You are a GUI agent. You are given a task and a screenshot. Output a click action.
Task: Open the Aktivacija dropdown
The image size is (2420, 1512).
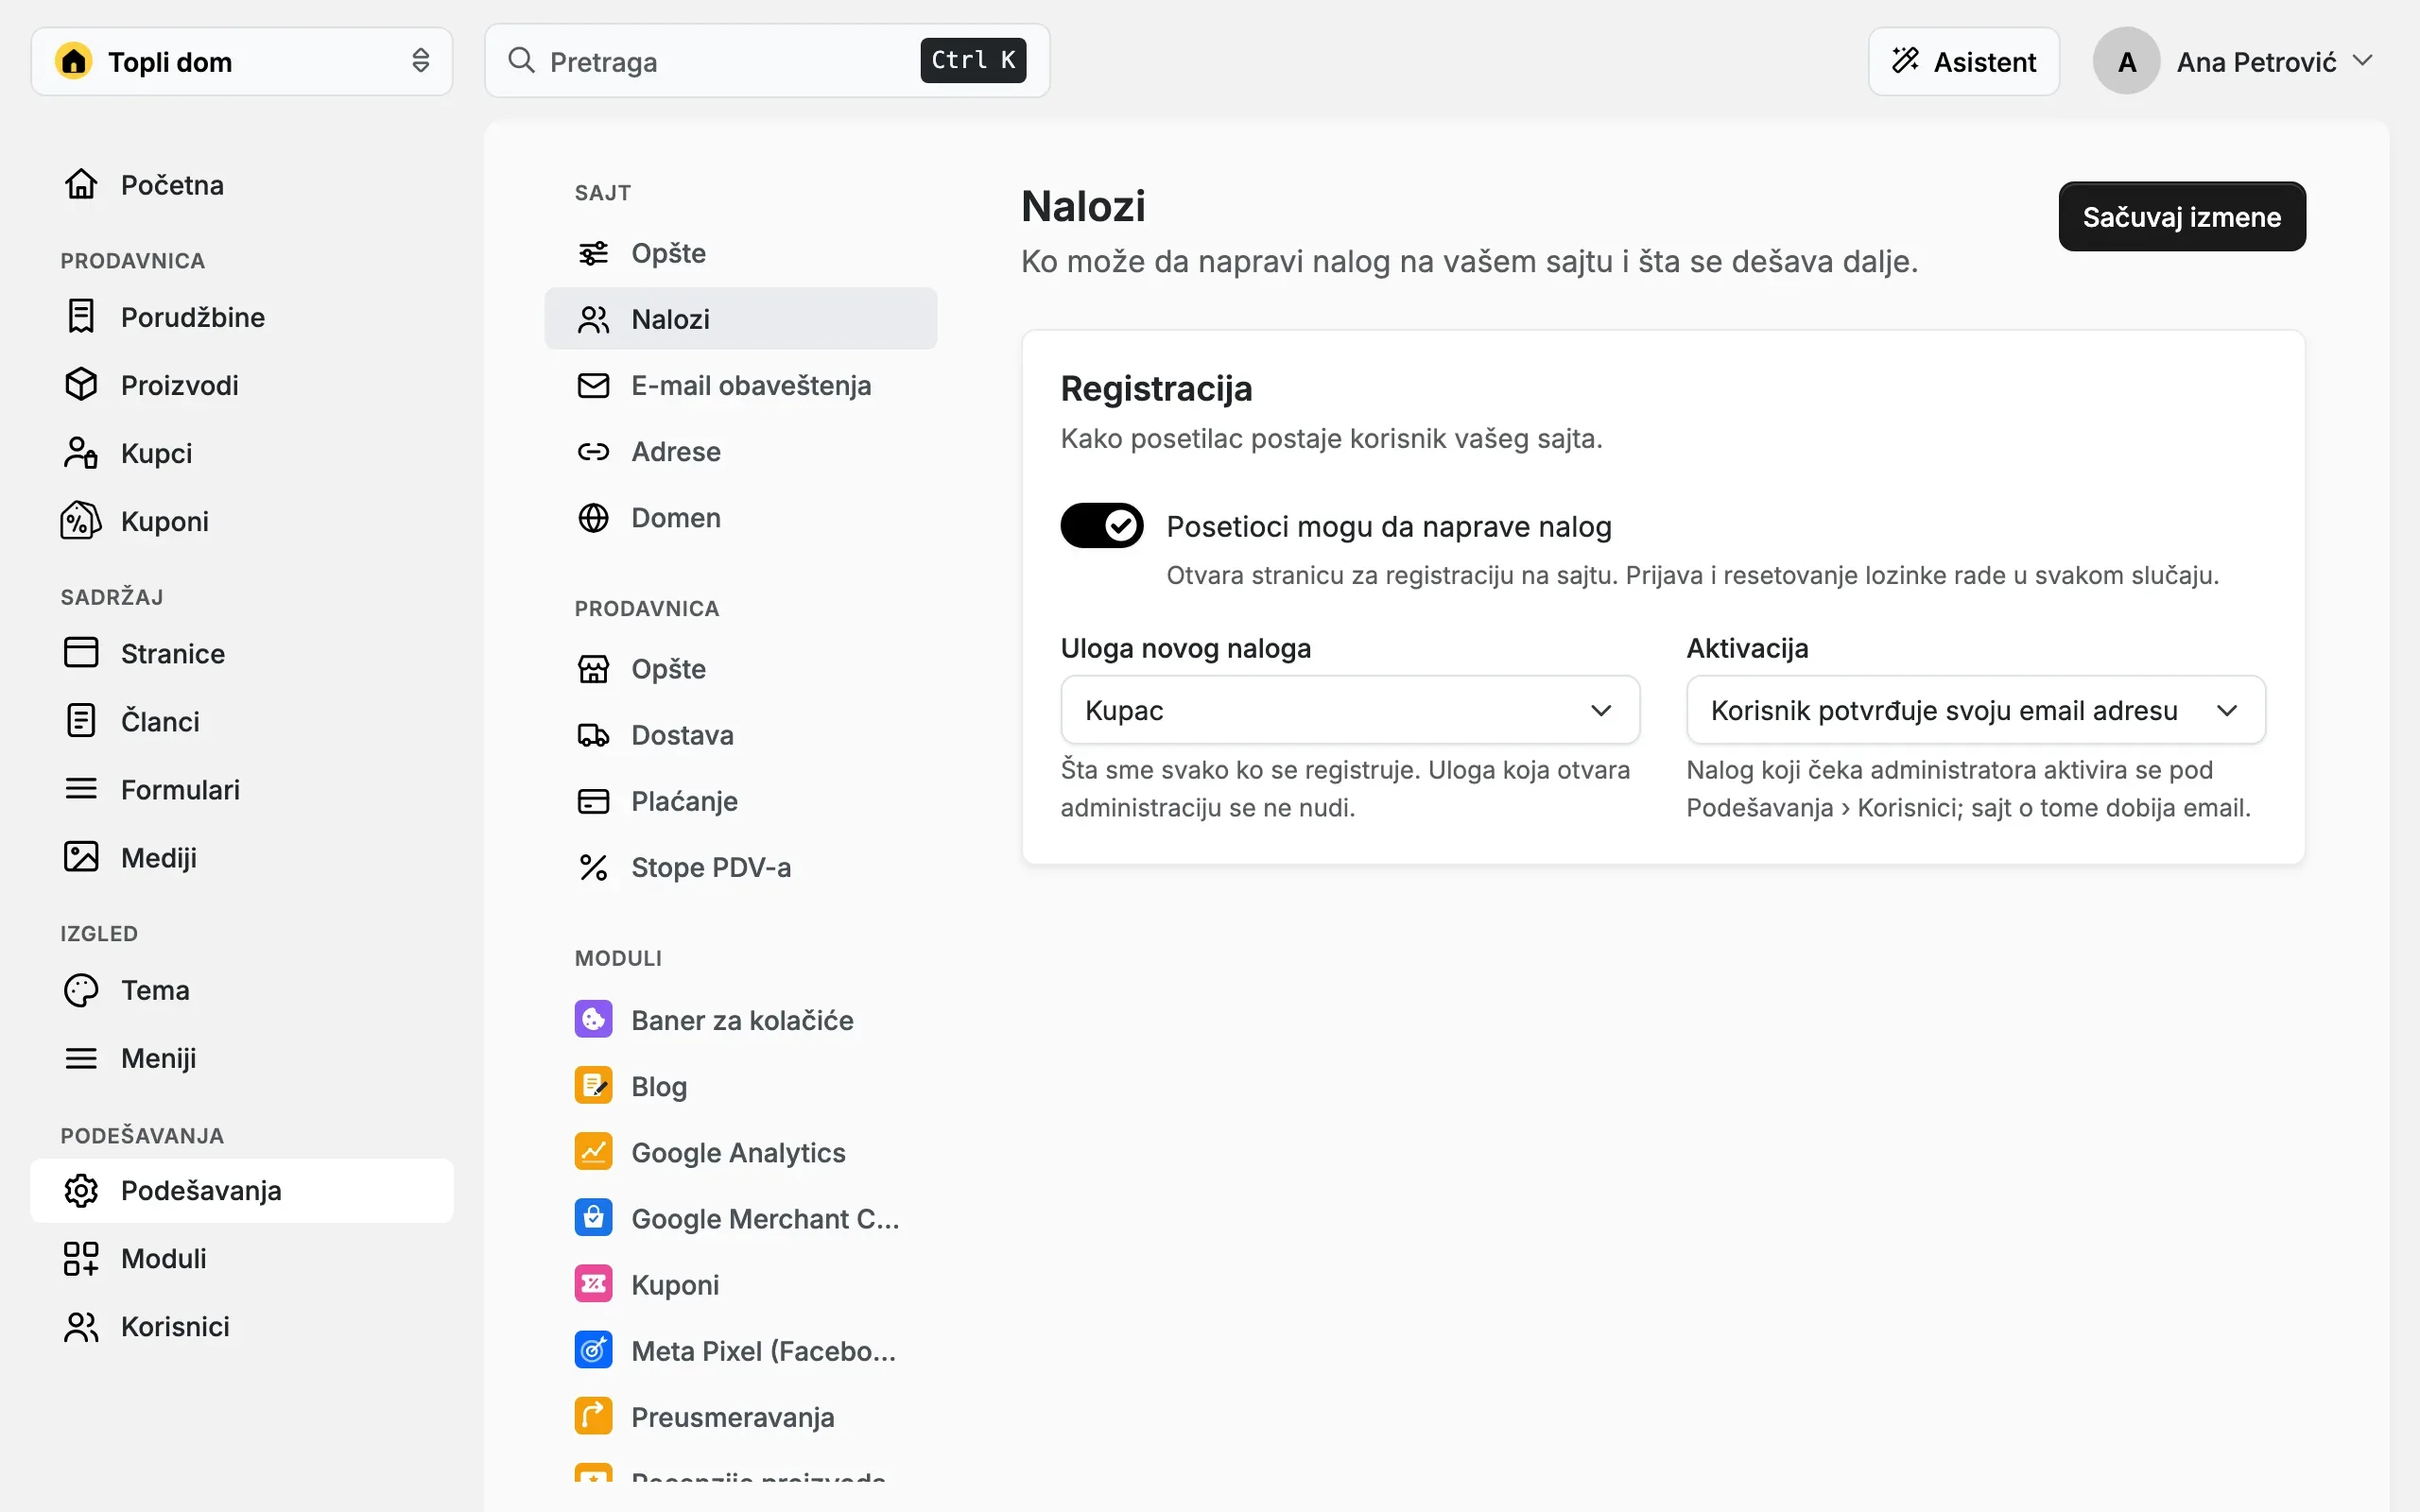(x=1975, y=710)
